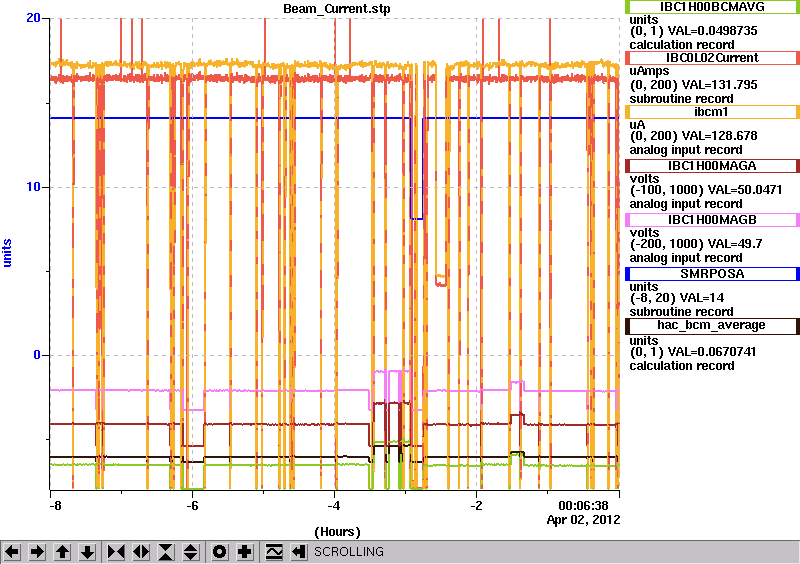Click the X-axis tick label -8
800x564 pixels.
[55, 506]
